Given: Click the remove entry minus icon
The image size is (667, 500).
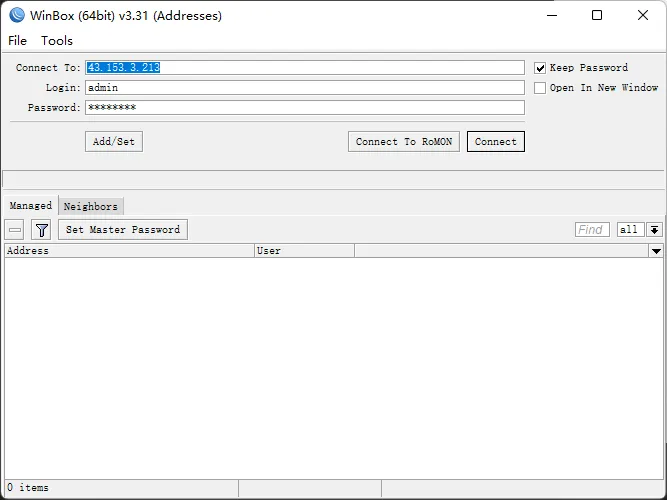Looking at the screenshot, I should (x=15, y=230).
